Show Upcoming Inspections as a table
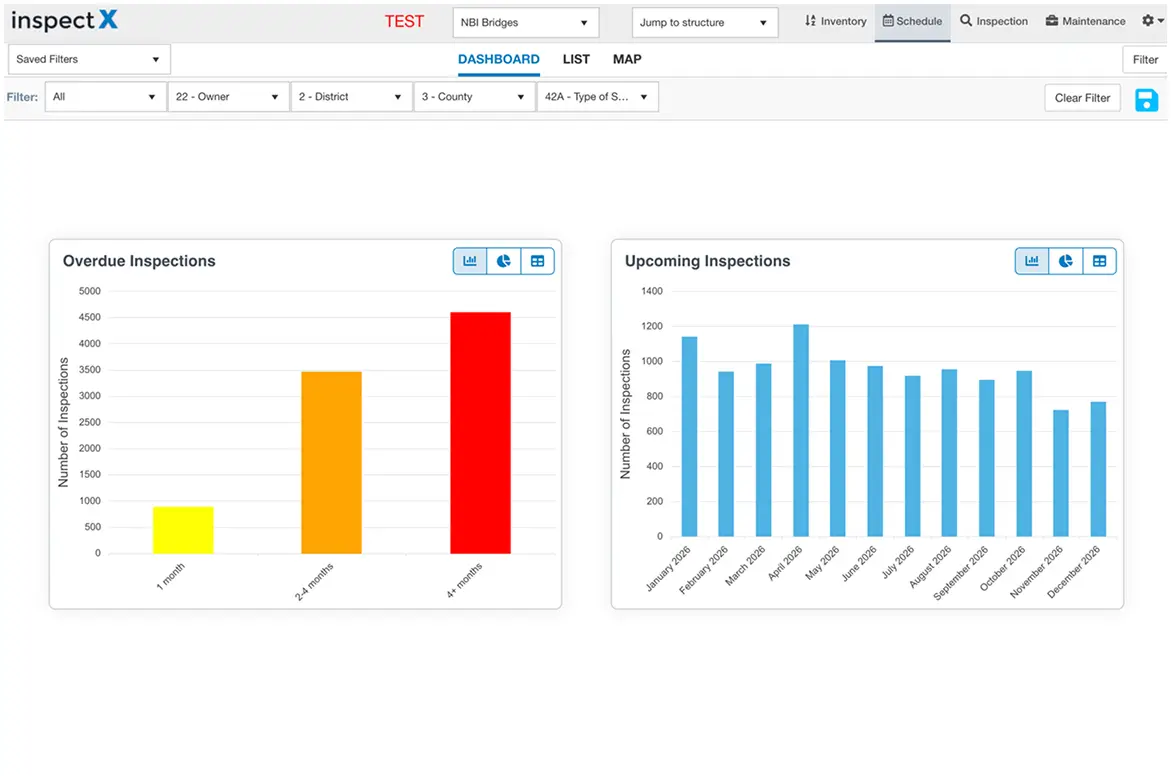Screen dimensions: 1171x776 1099,260
